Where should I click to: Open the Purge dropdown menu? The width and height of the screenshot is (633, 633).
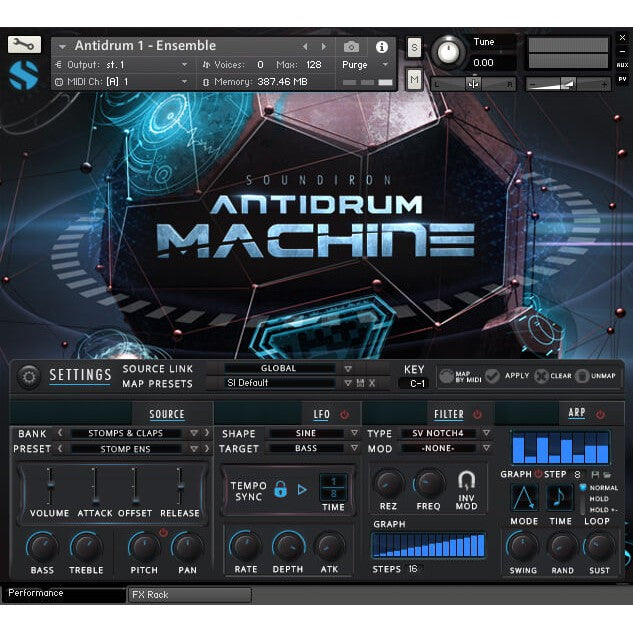pos(365,65)
